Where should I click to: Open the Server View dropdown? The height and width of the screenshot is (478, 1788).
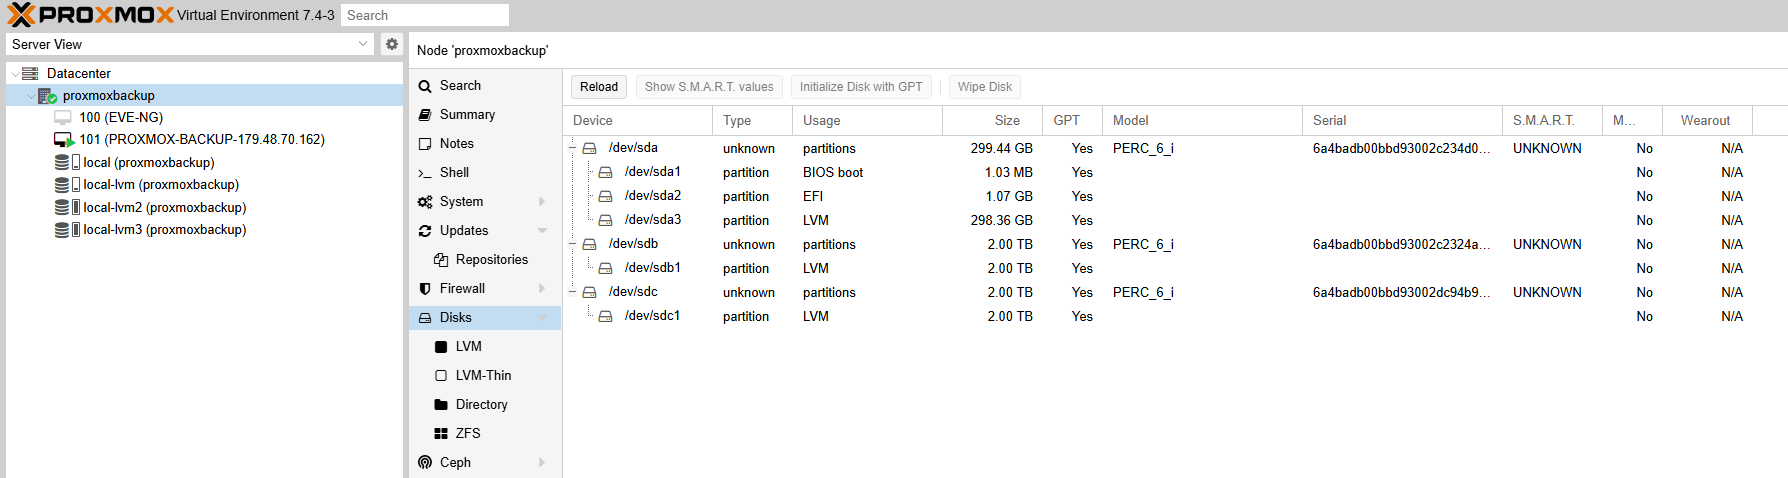tap(363, 44)
